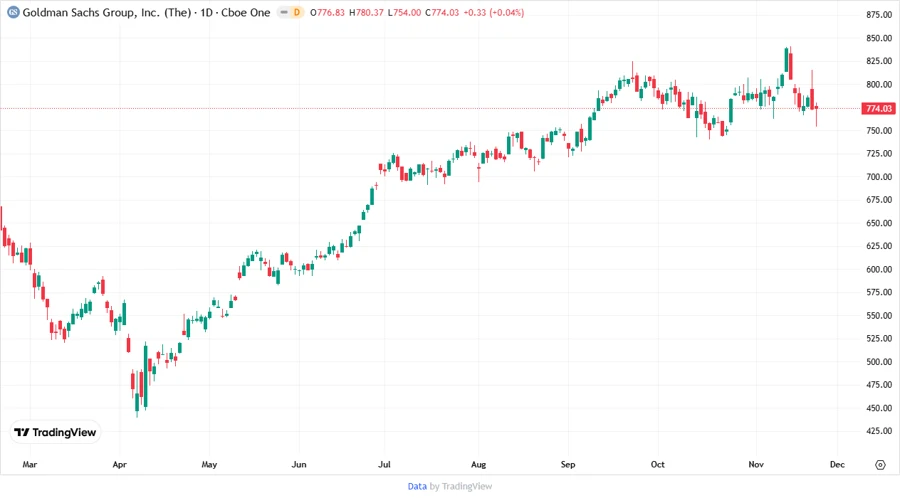
Task: Click the 'May' time axis label
Action: tap(210, 464)
